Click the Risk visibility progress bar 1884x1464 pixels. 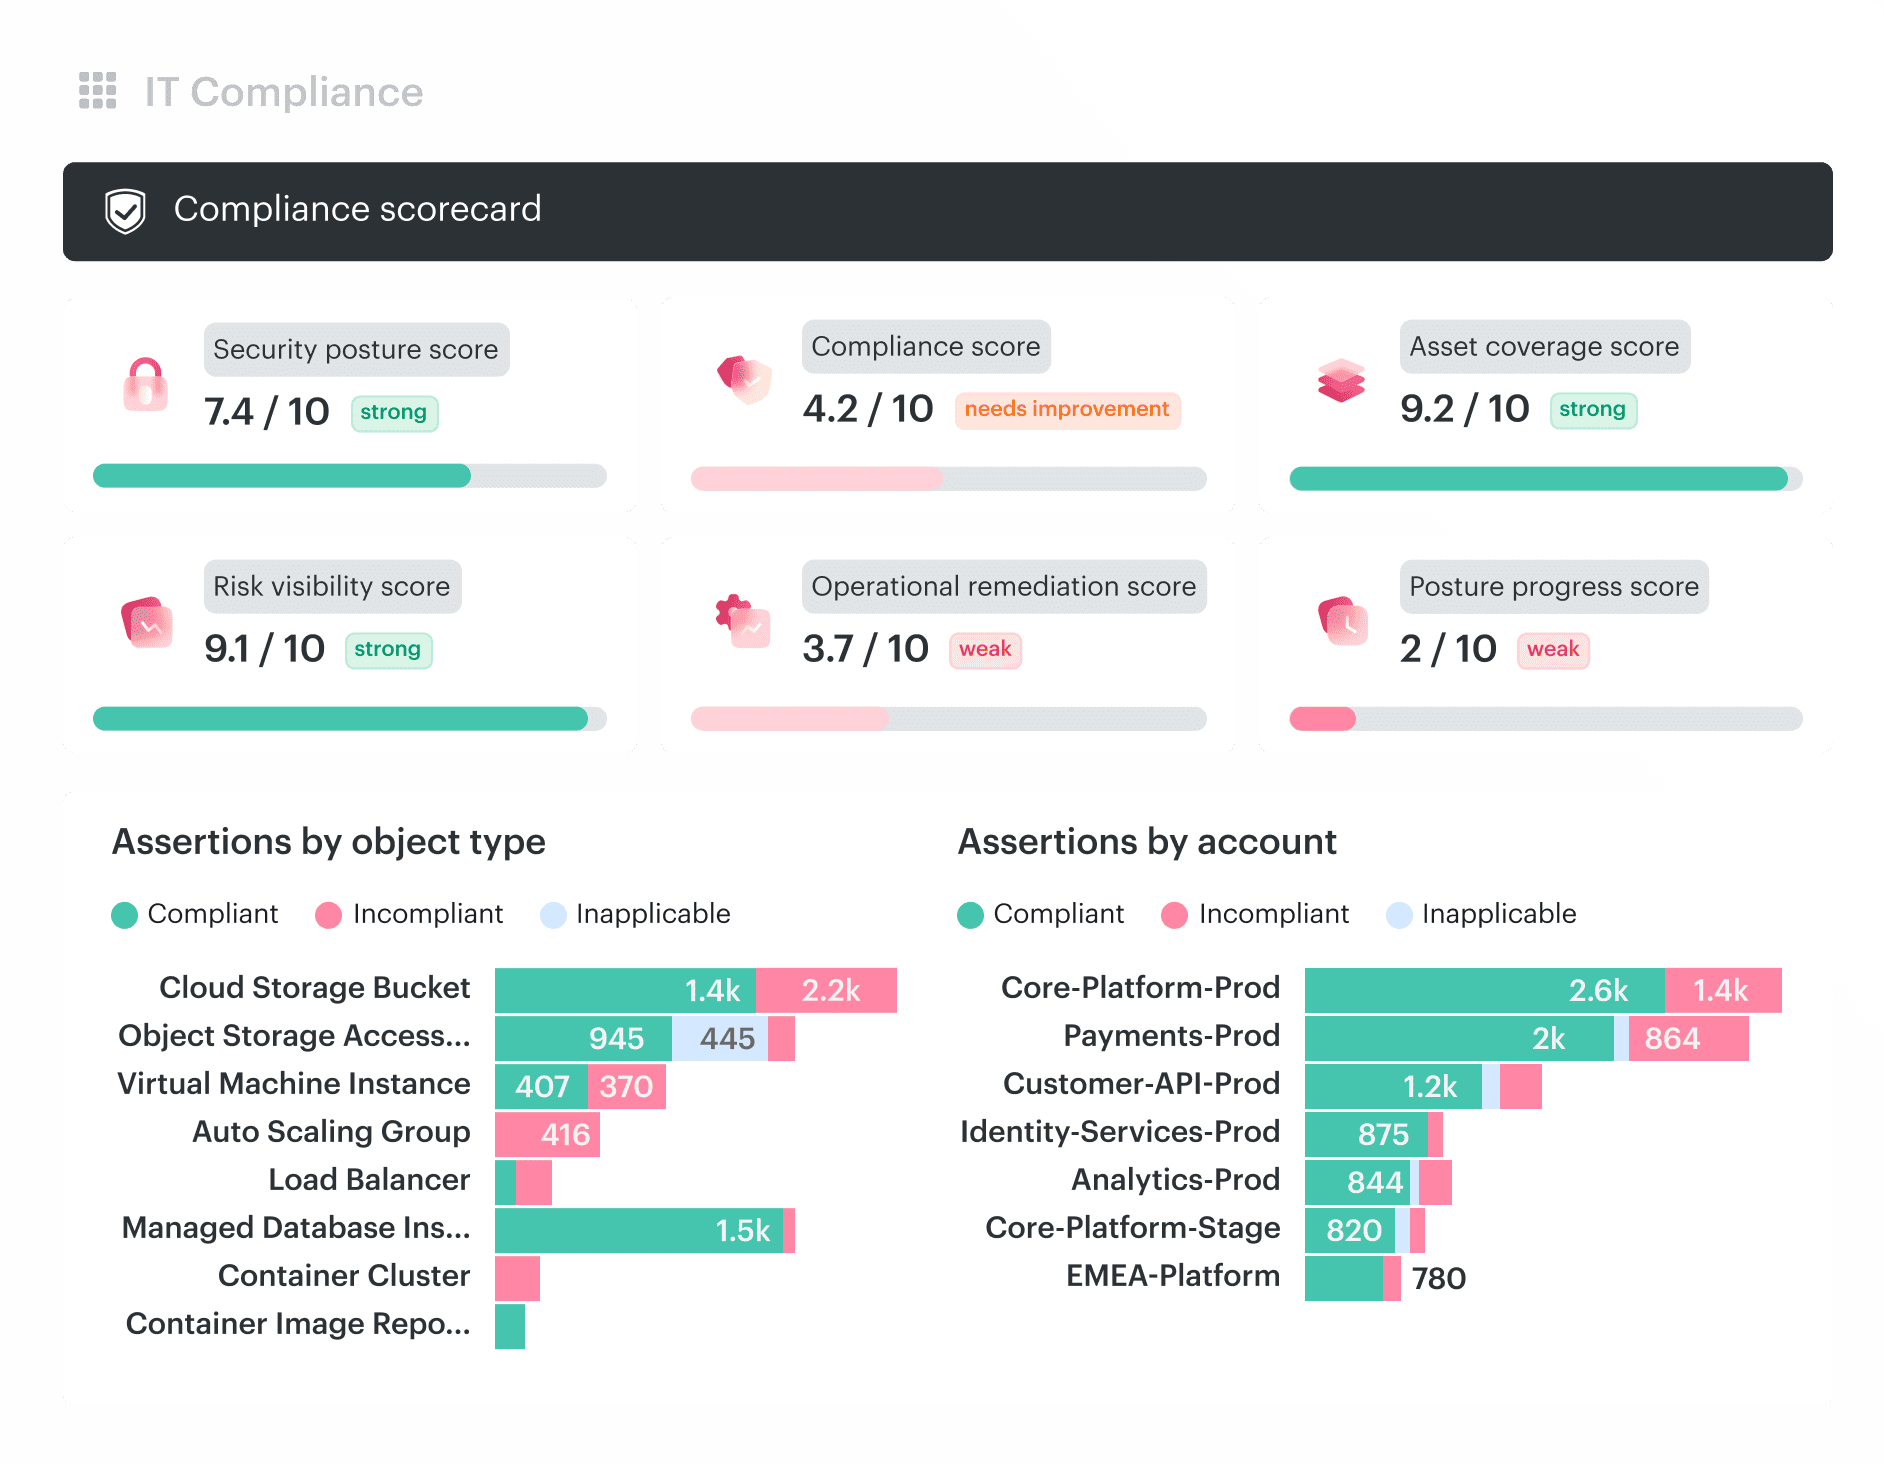(x=350, y=718)
